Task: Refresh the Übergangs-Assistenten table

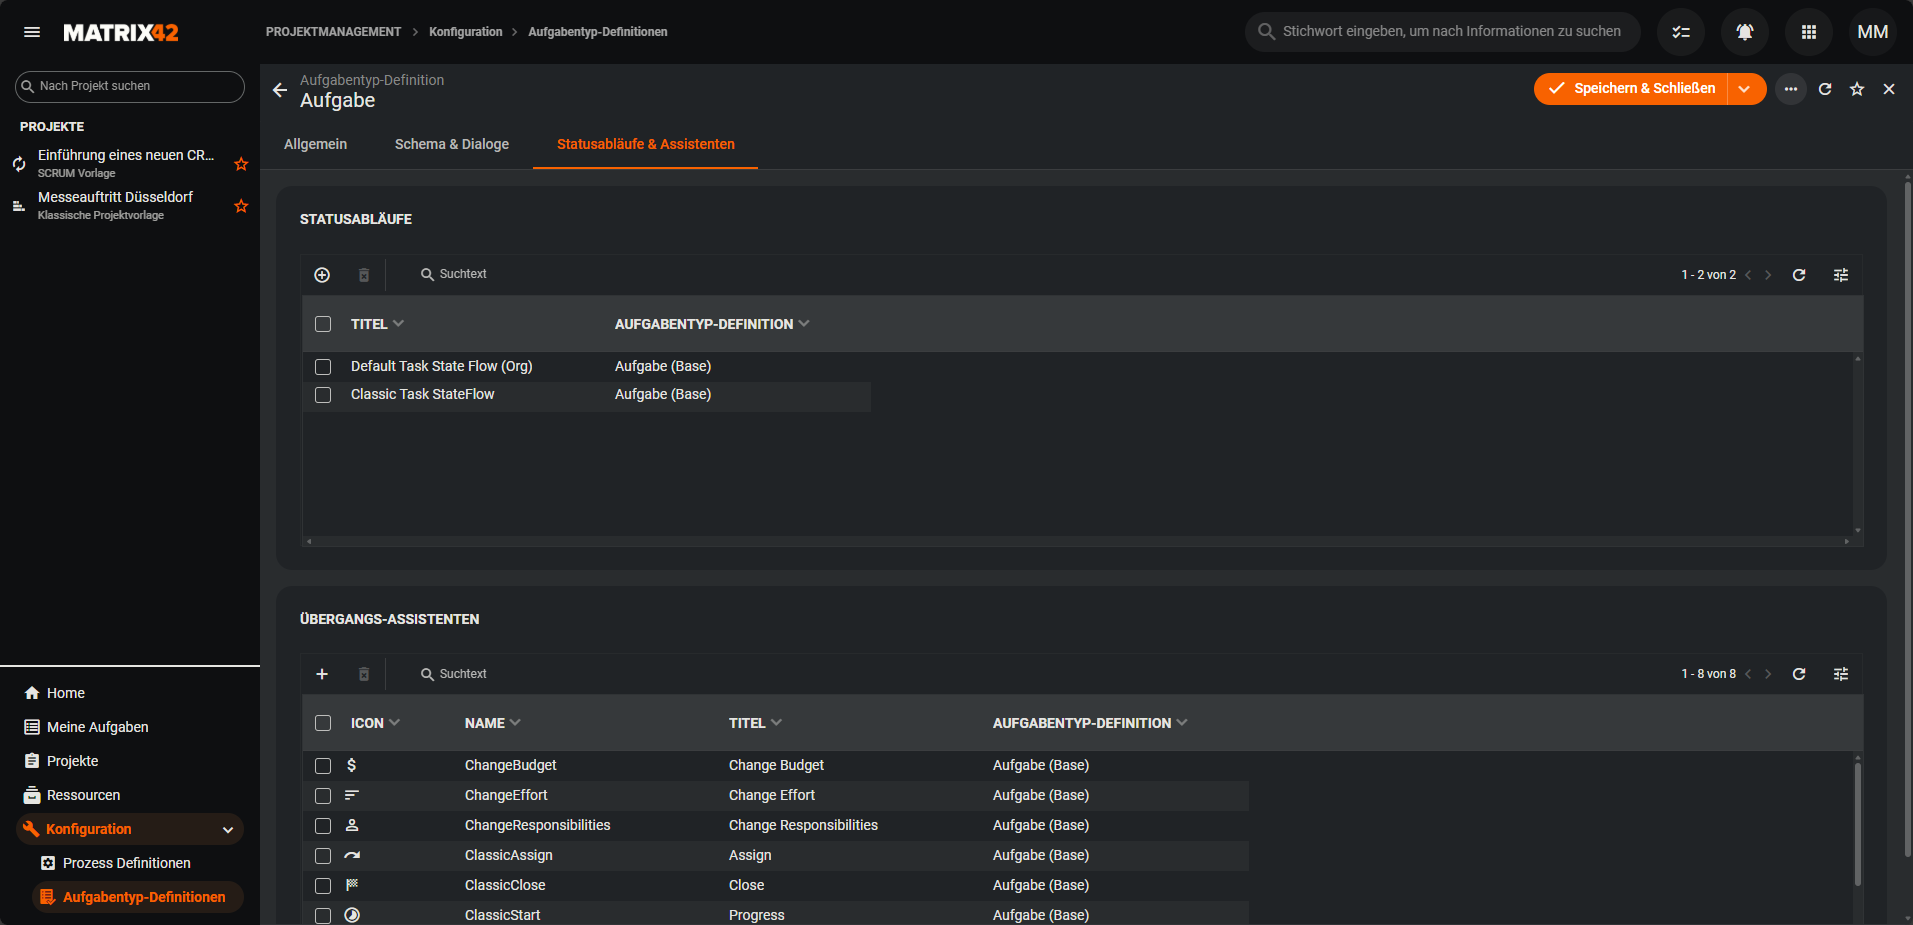Action: pyautogui.click(x=1798, y=674)
